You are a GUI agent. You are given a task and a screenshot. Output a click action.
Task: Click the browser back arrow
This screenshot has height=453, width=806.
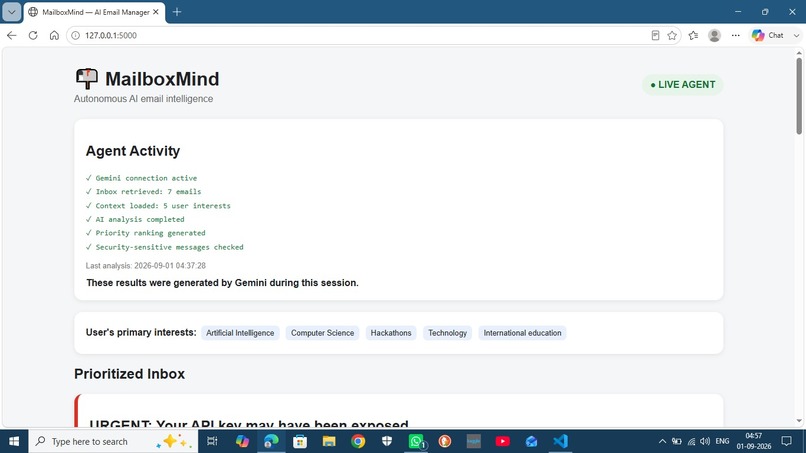pyautogui.click(x=11, y=35)
